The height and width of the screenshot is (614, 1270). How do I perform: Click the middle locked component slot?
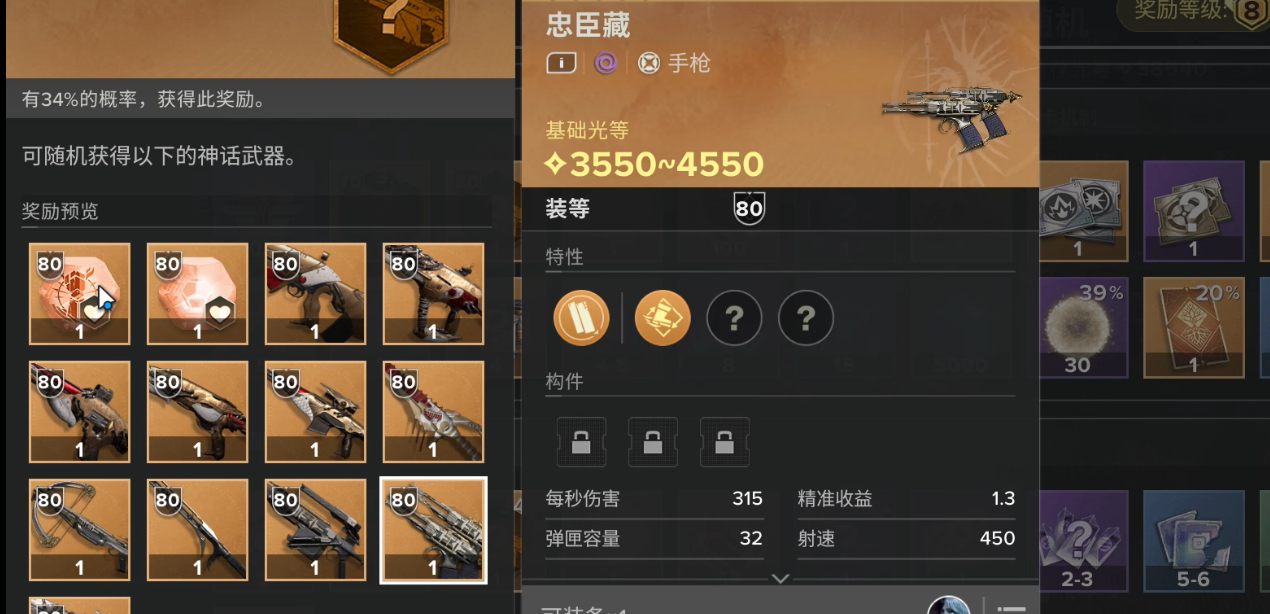coord(653,442)
